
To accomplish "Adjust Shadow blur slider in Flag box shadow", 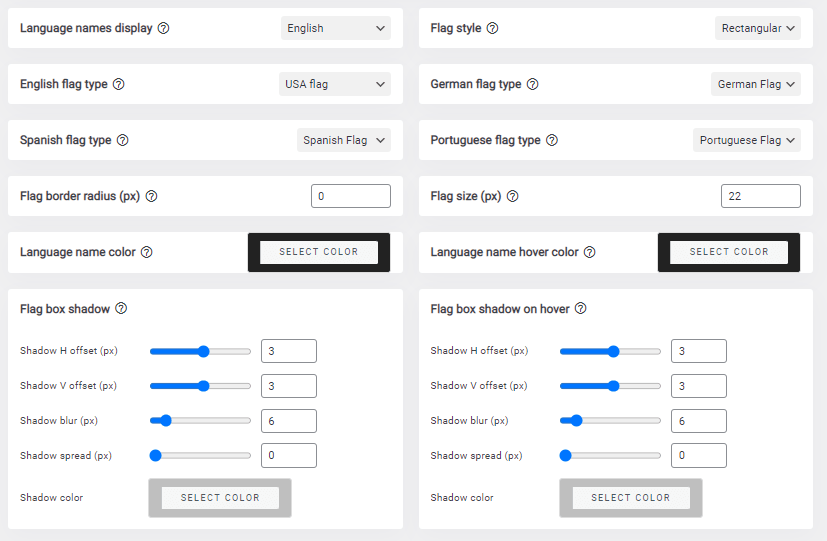I will click(200, 421).
